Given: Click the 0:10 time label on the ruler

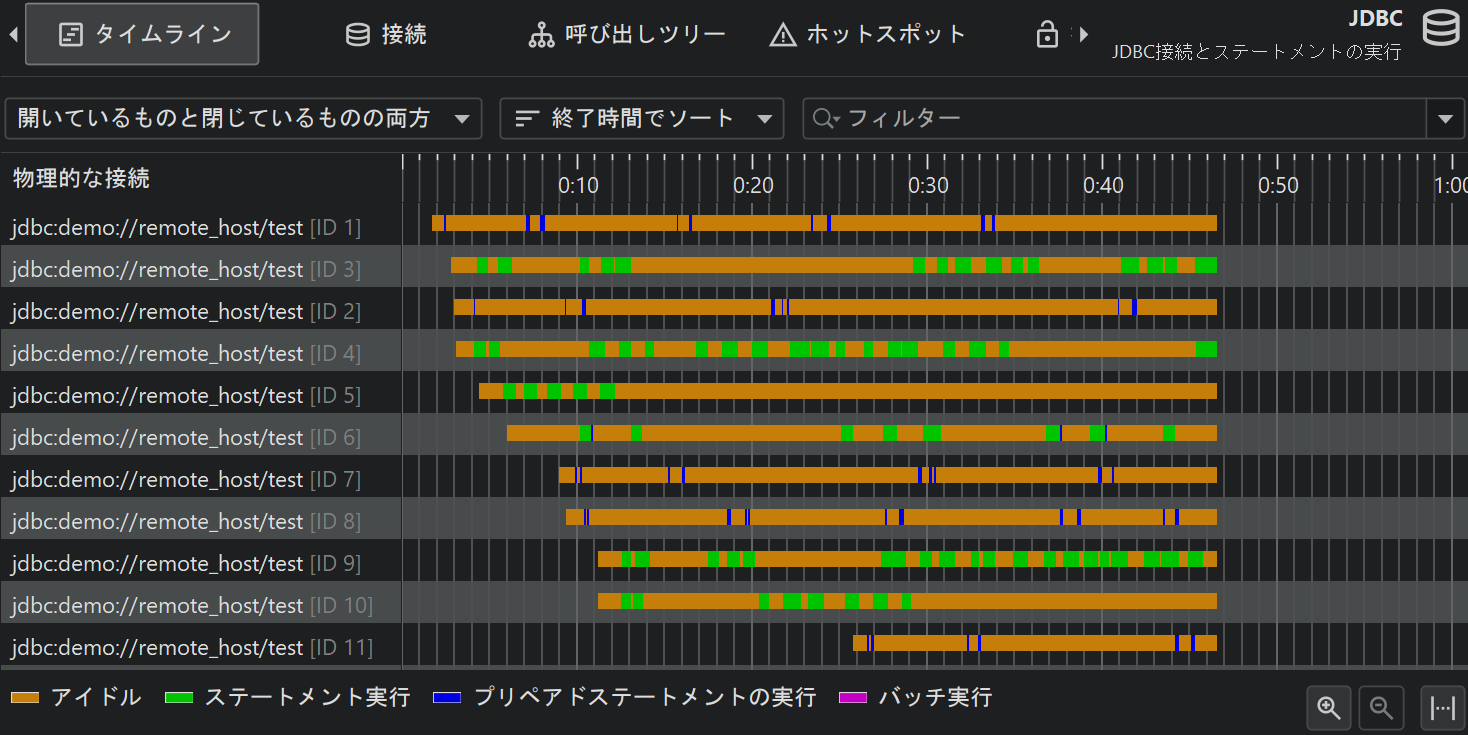Looking at the screenshot, I should (x=578, y=186).
